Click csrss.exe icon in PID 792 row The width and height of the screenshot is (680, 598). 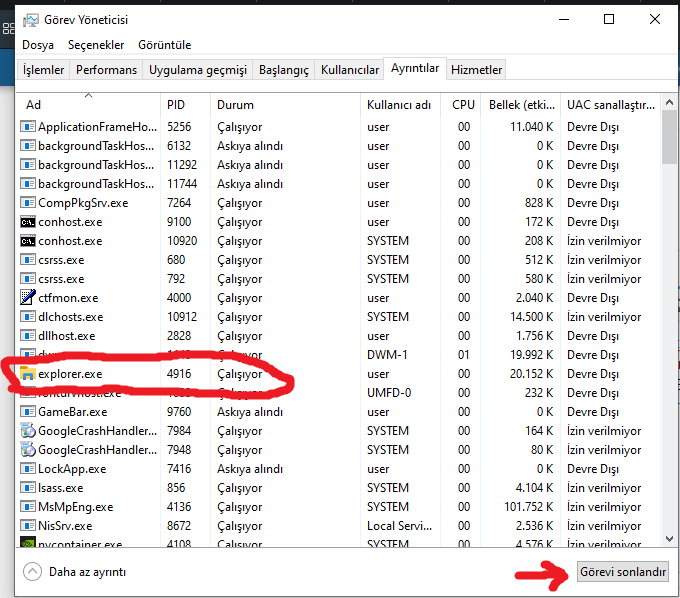pos(28,278)
